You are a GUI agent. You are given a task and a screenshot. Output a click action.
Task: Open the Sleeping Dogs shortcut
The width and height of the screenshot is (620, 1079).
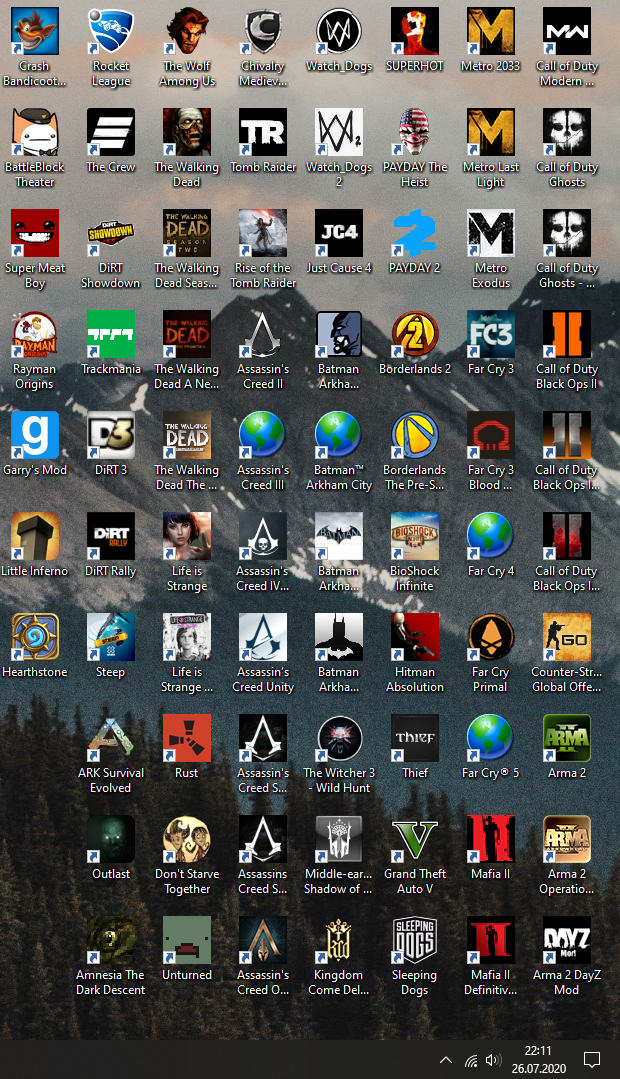(x=415, y=941)
